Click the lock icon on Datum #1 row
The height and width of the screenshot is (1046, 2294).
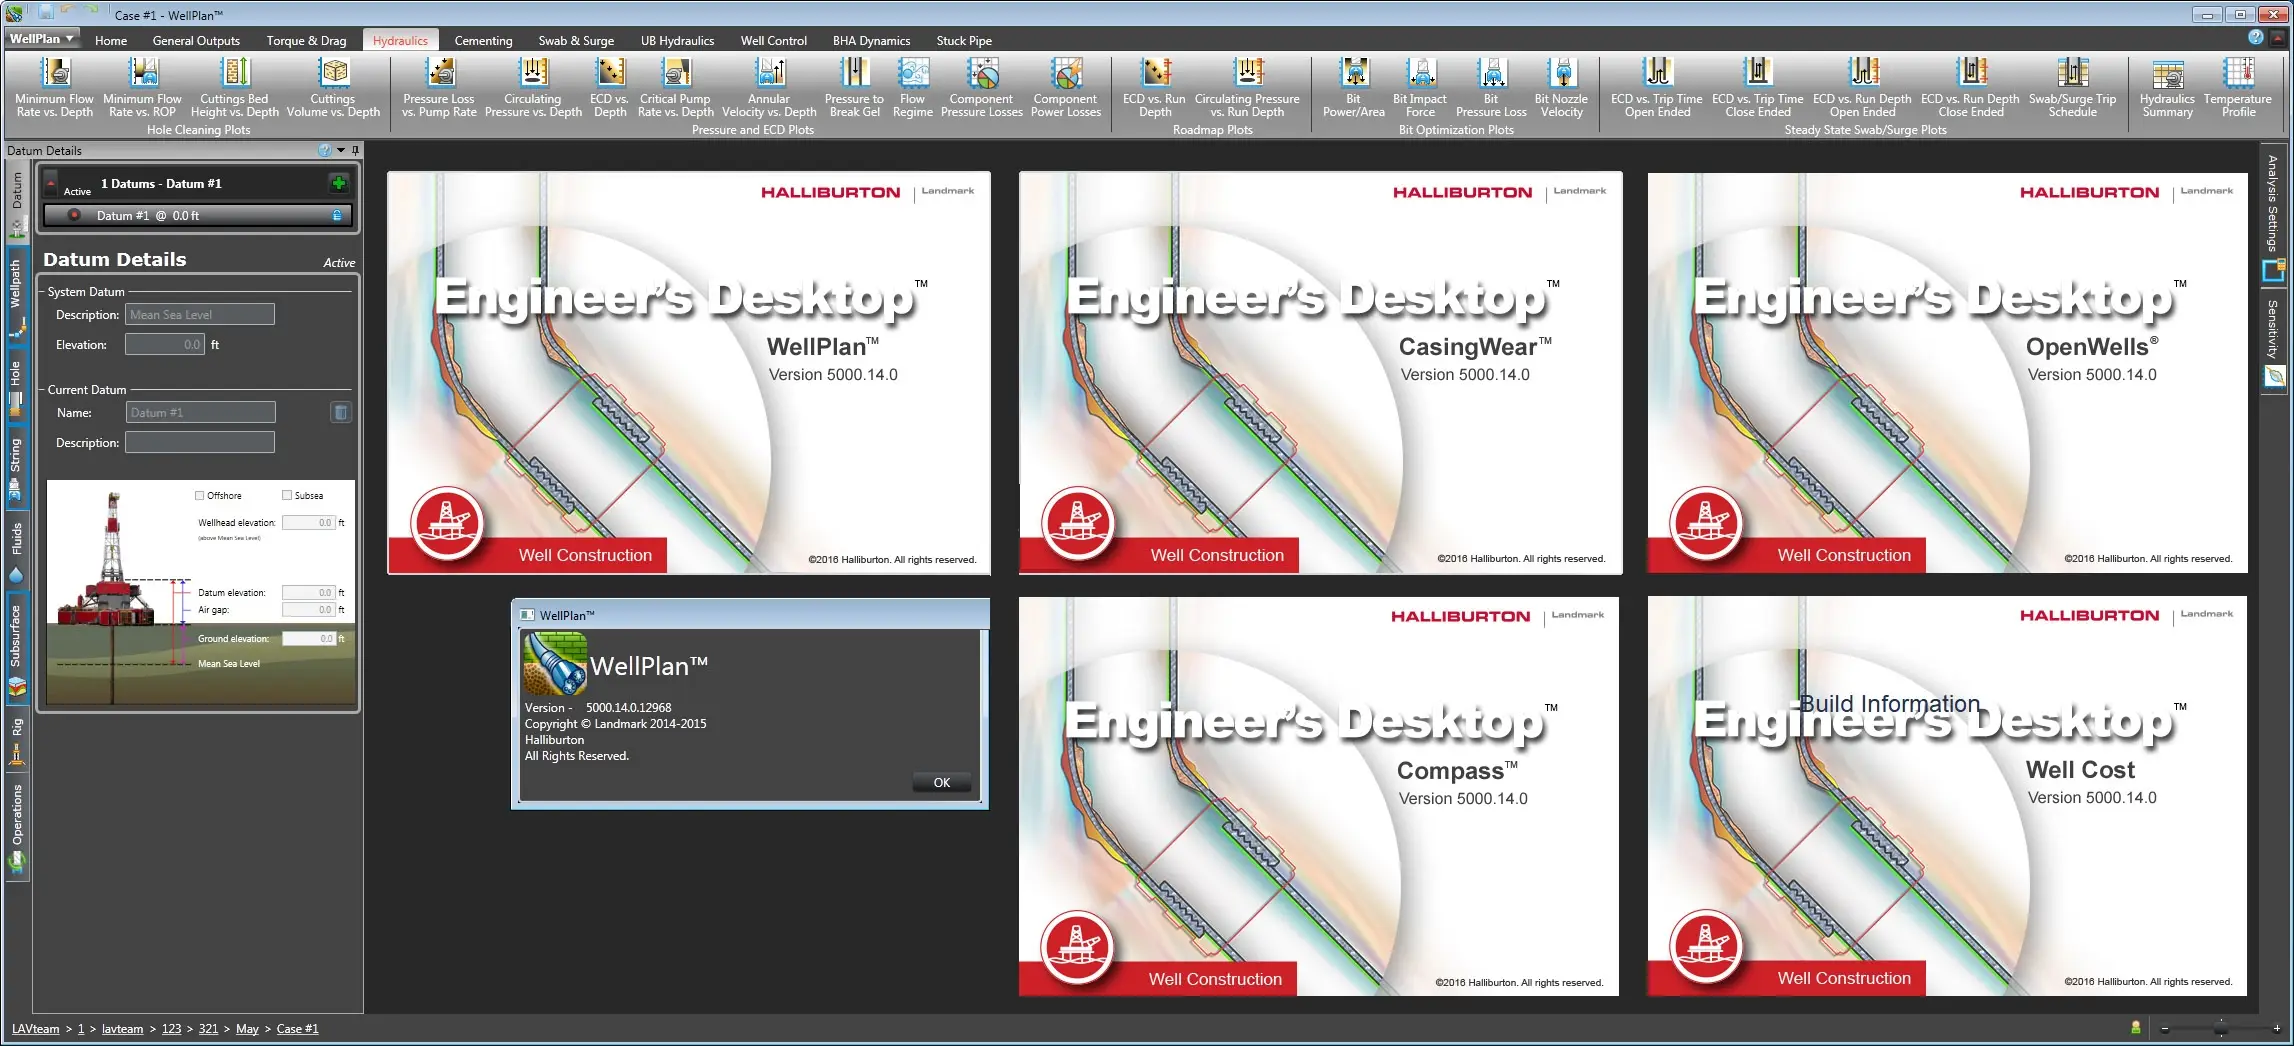coord(337,215)
